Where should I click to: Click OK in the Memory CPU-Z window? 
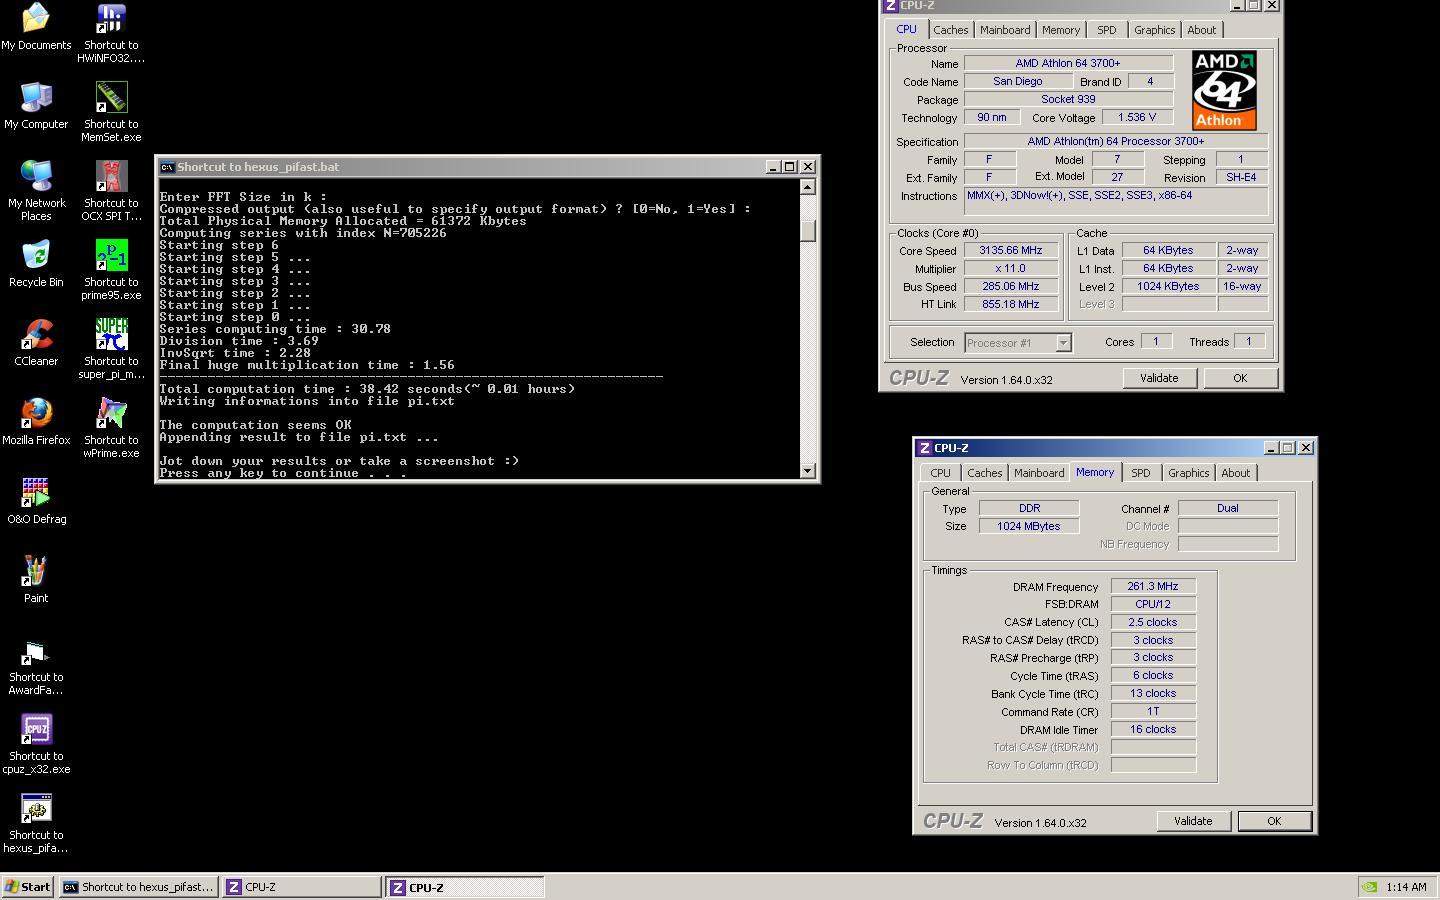pos(1274,821)
